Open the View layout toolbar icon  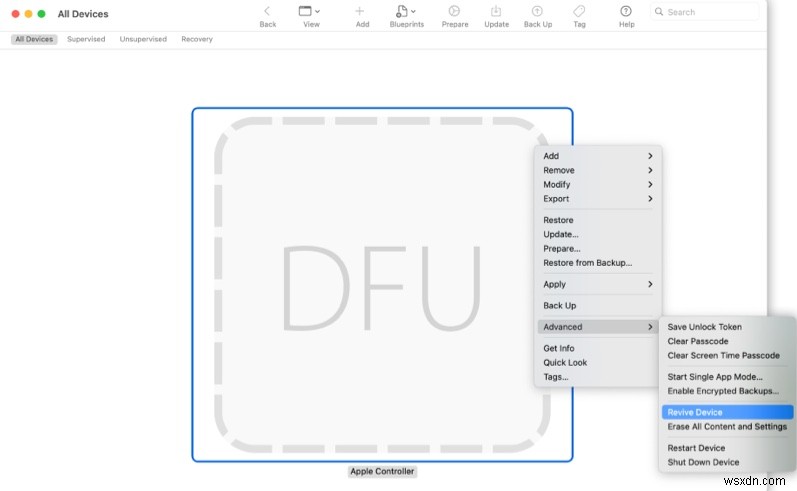click(x=309, y=11)
